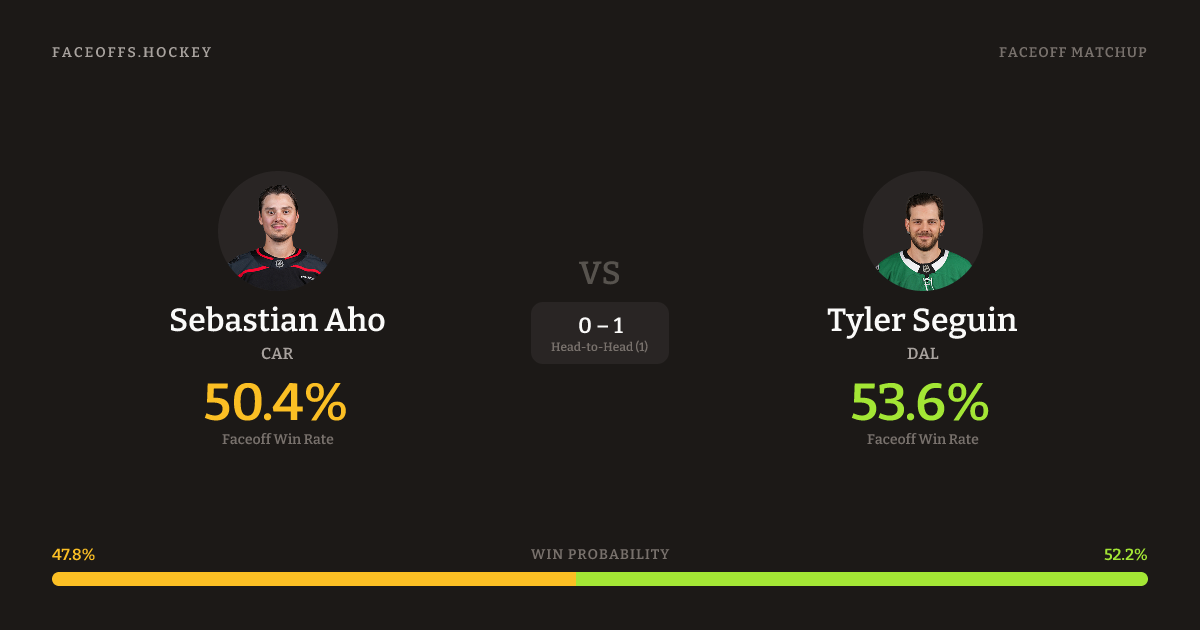Click the WIN PROBABILITY label

click(x=600, y=554)
